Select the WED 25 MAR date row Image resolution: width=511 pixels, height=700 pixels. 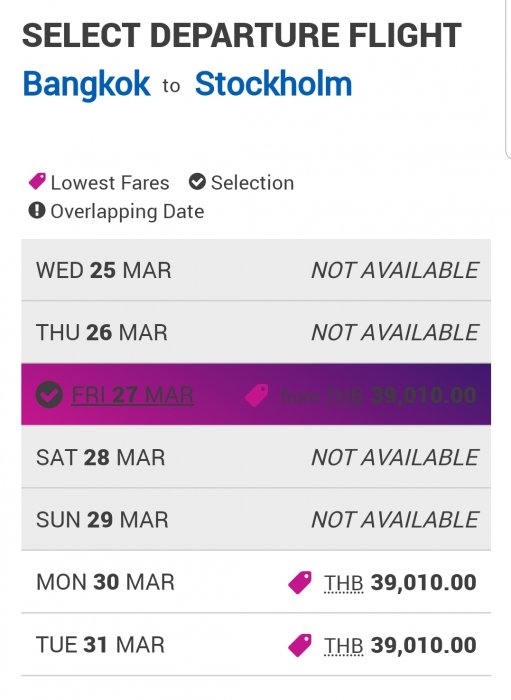click(x=256, y=270)
